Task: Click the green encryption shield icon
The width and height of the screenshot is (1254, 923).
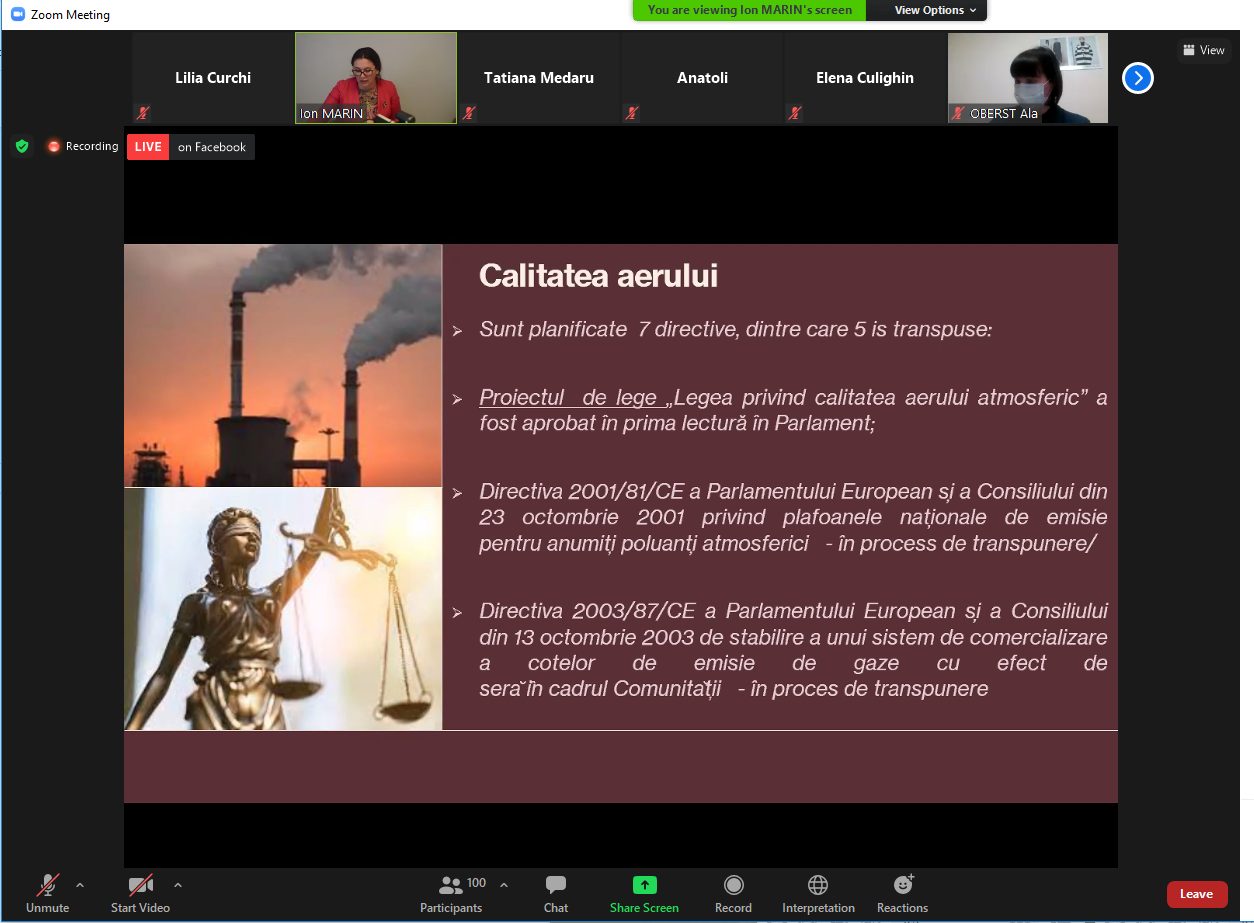Action: pos(22,147)
